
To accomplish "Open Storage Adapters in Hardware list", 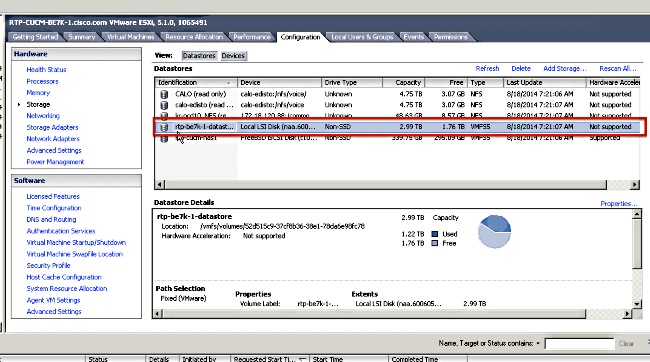I will coord(52,127).
